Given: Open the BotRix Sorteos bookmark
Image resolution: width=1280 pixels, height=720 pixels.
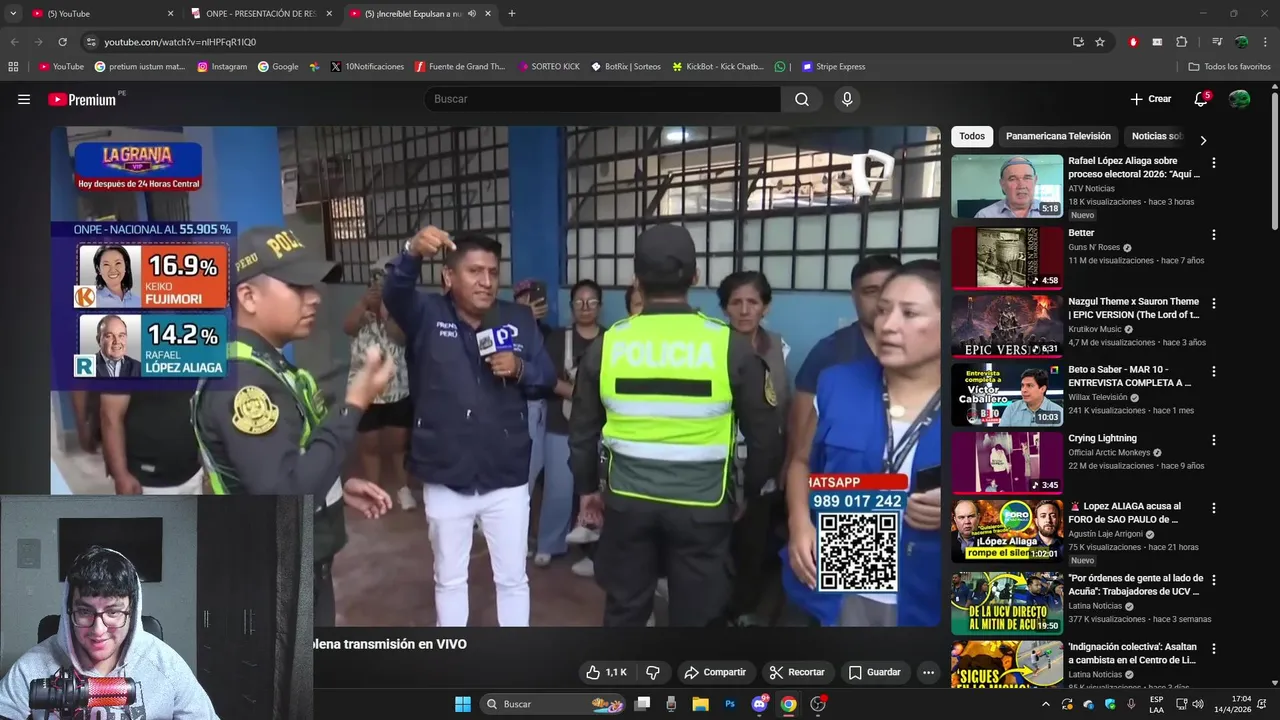Looking at the screenshot, I should click(x=626, y=67).
